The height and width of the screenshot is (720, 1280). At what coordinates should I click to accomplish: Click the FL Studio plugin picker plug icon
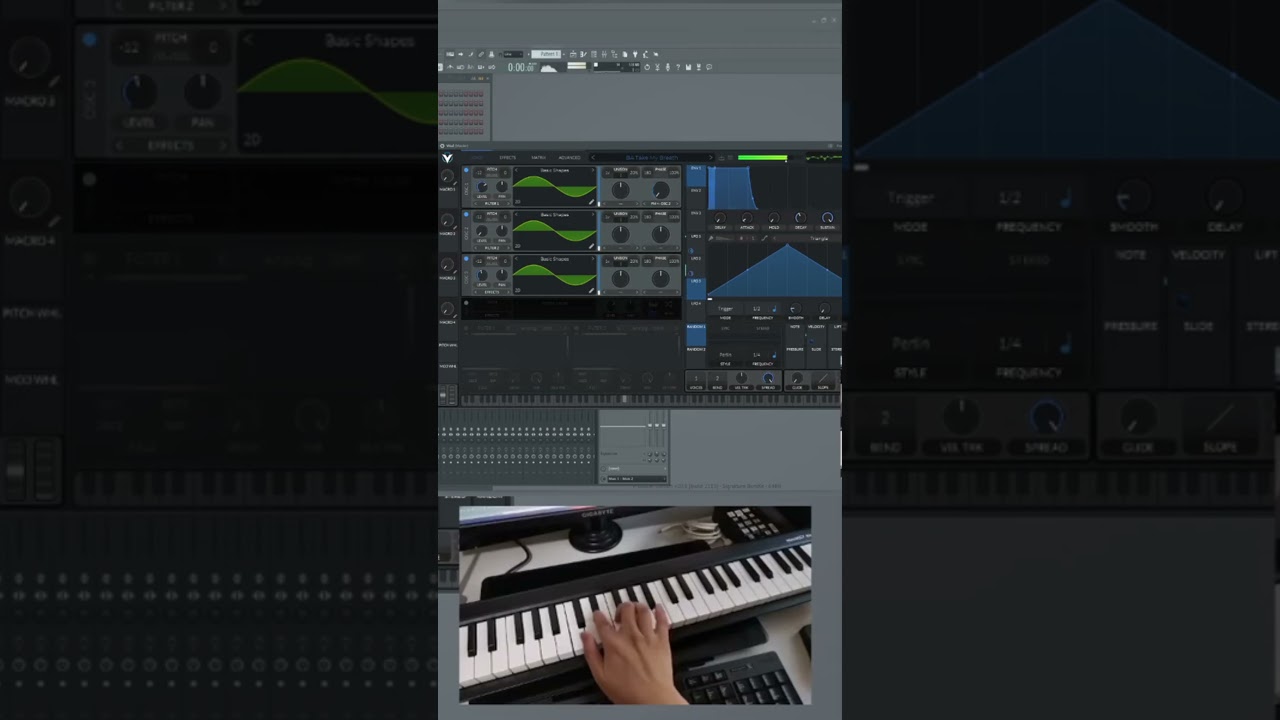pos(635,54)
